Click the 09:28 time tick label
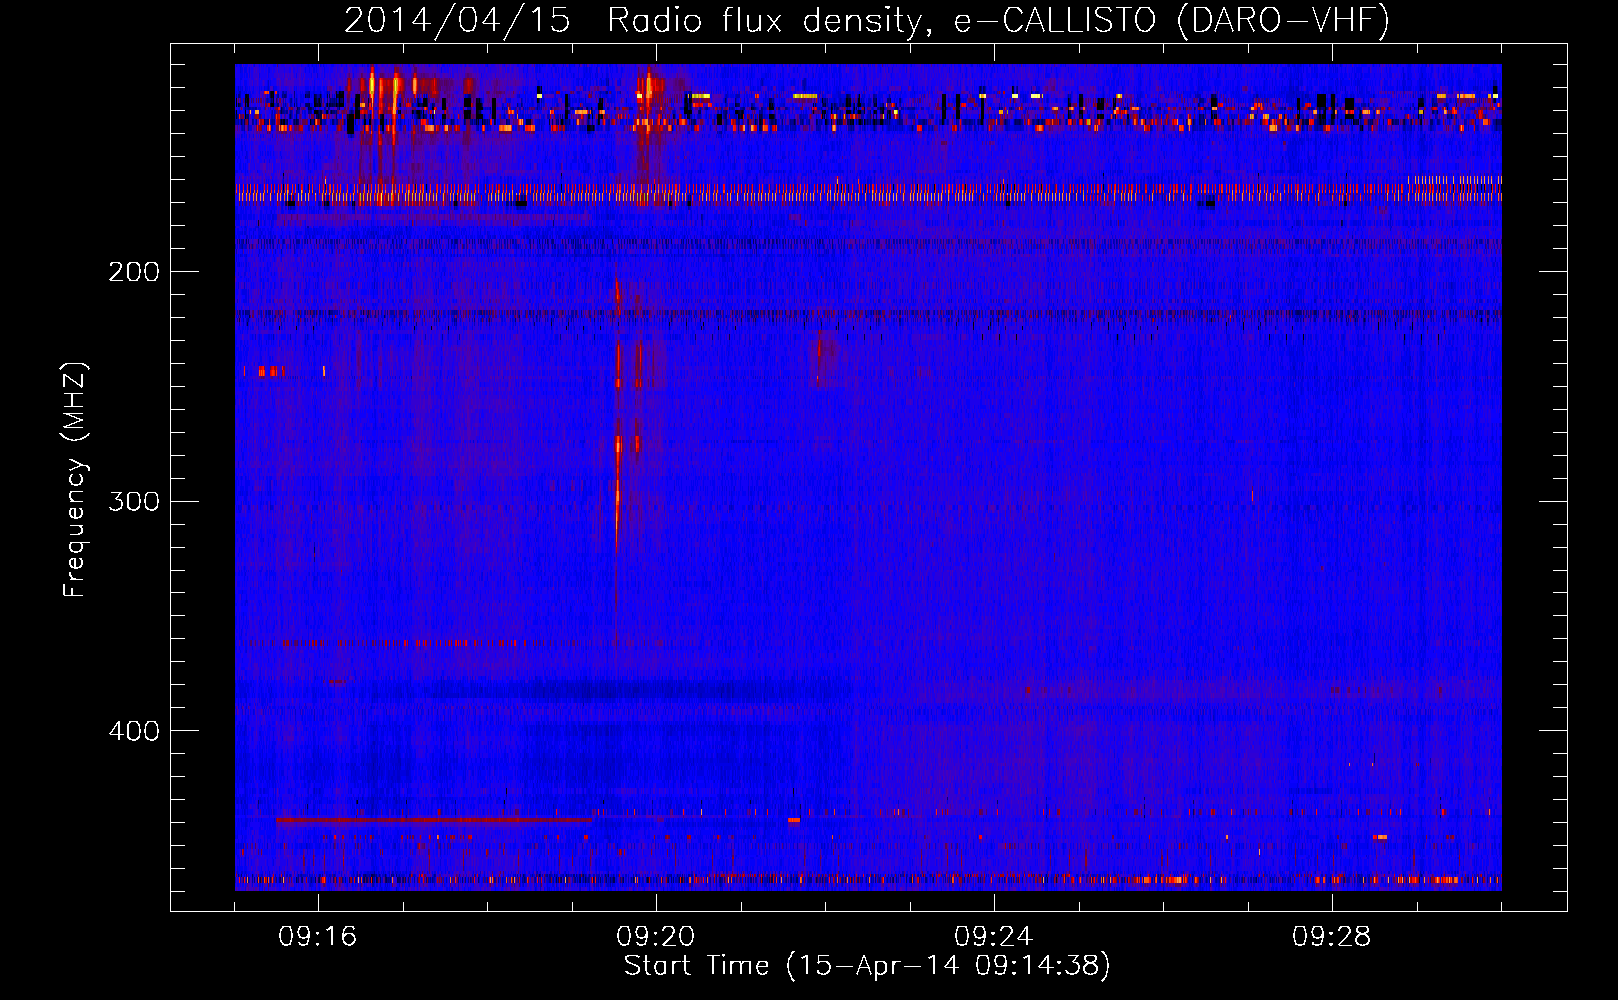 pyautogui.click(x=1332, y=937)
